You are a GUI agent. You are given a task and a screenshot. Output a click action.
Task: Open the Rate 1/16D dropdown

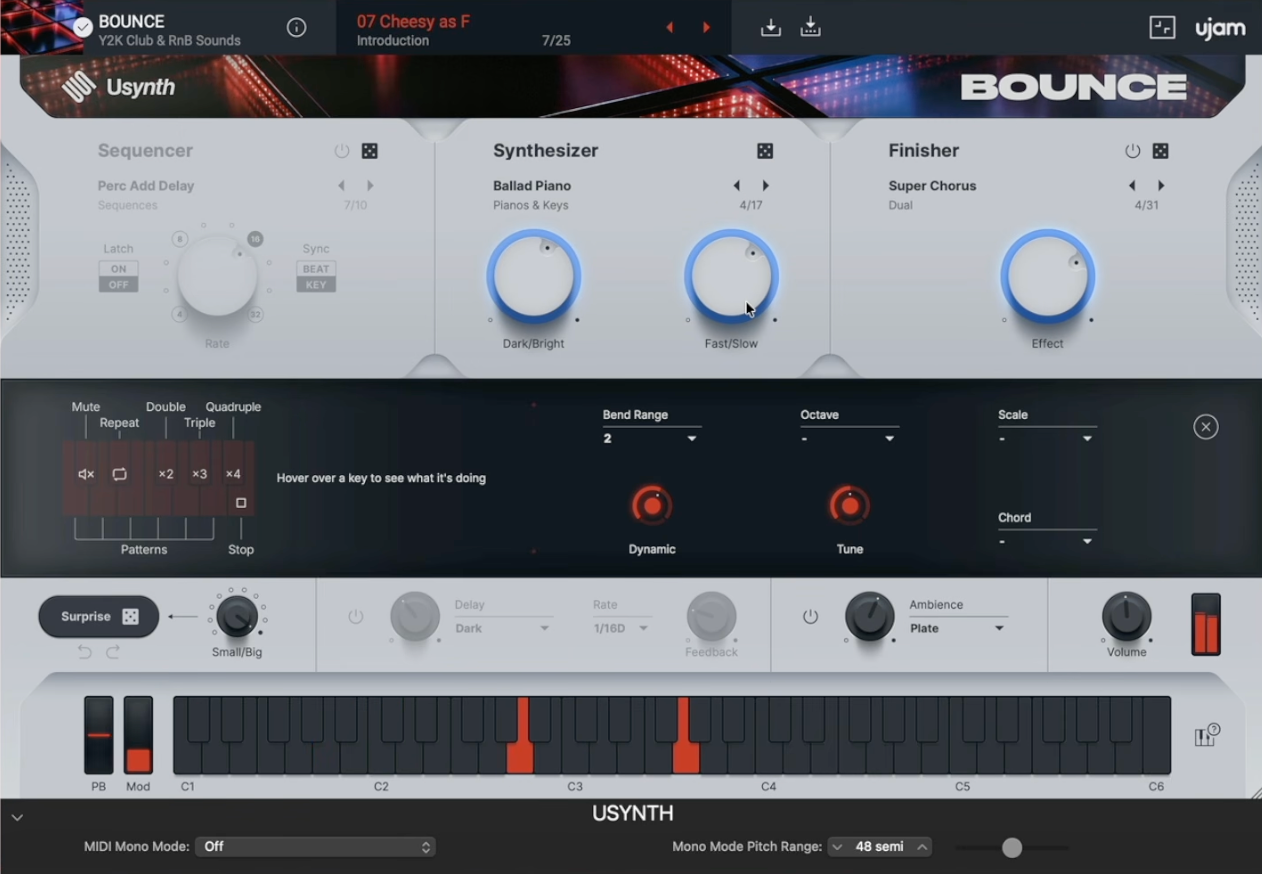point(621,628)
